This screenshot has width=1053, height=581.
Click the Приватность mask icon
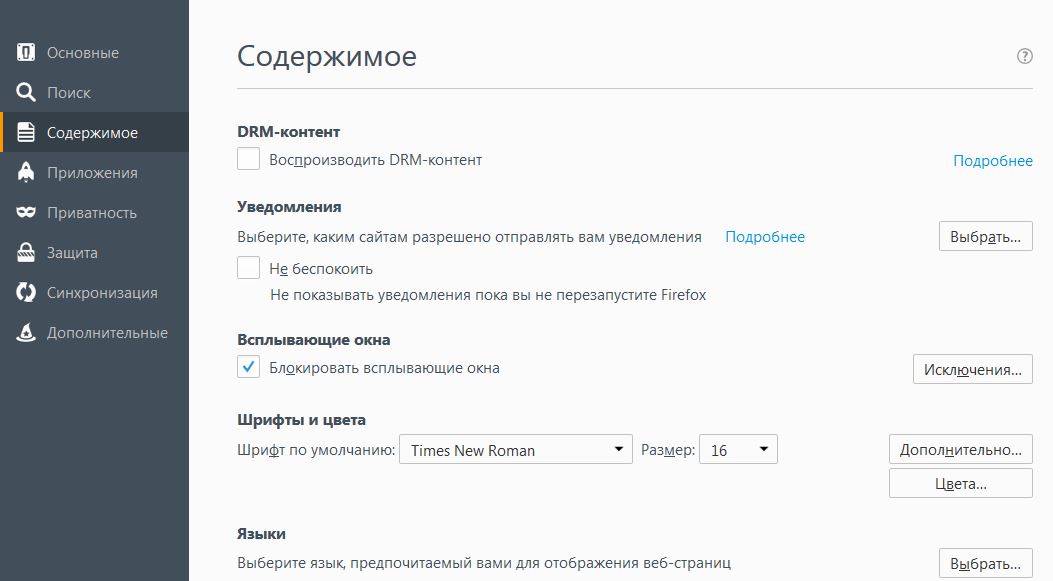[x=27, y=213]
